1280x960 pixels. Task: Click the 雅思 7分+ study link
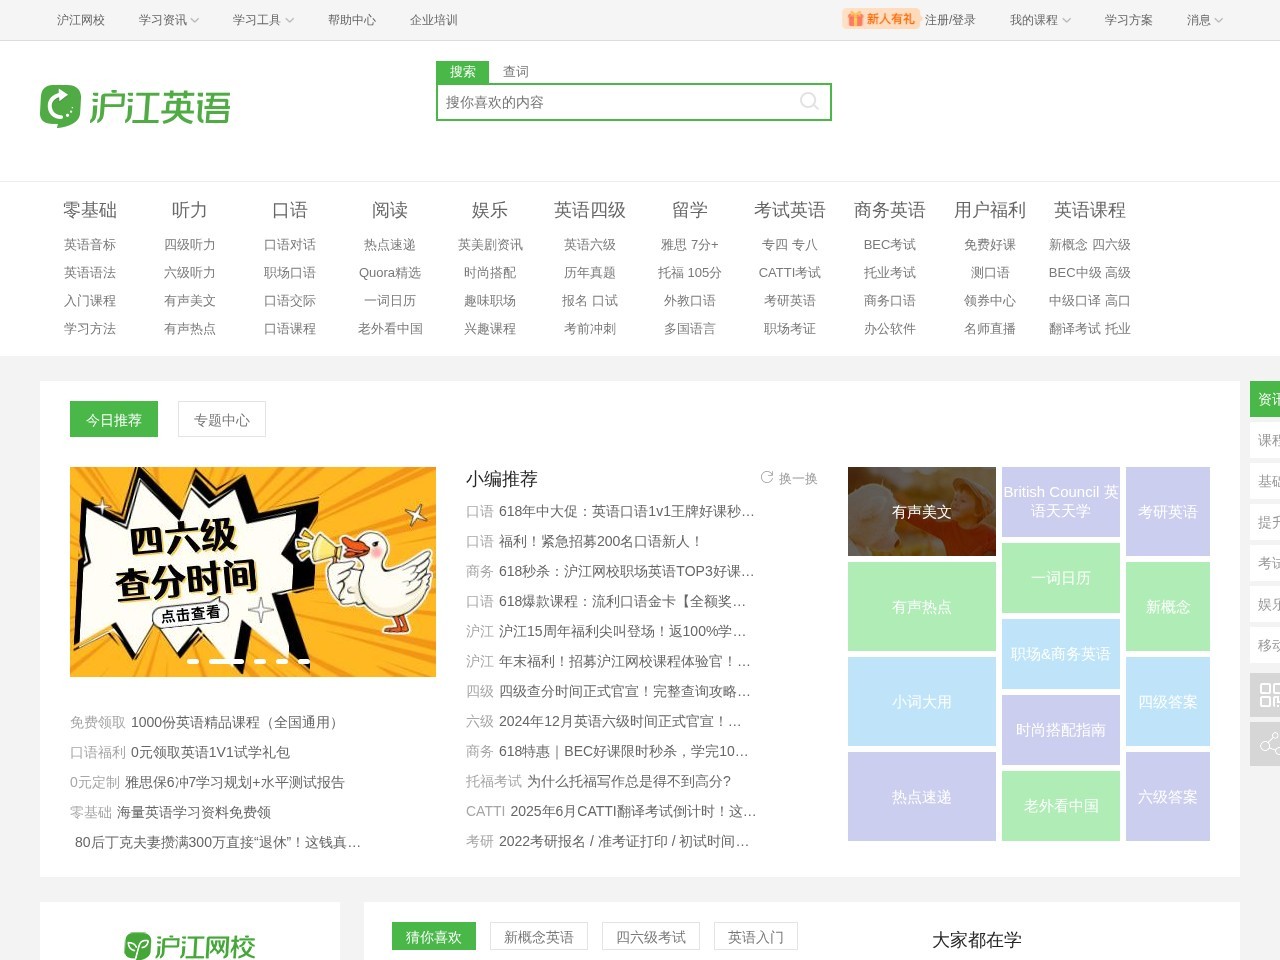tap(692, 244)
